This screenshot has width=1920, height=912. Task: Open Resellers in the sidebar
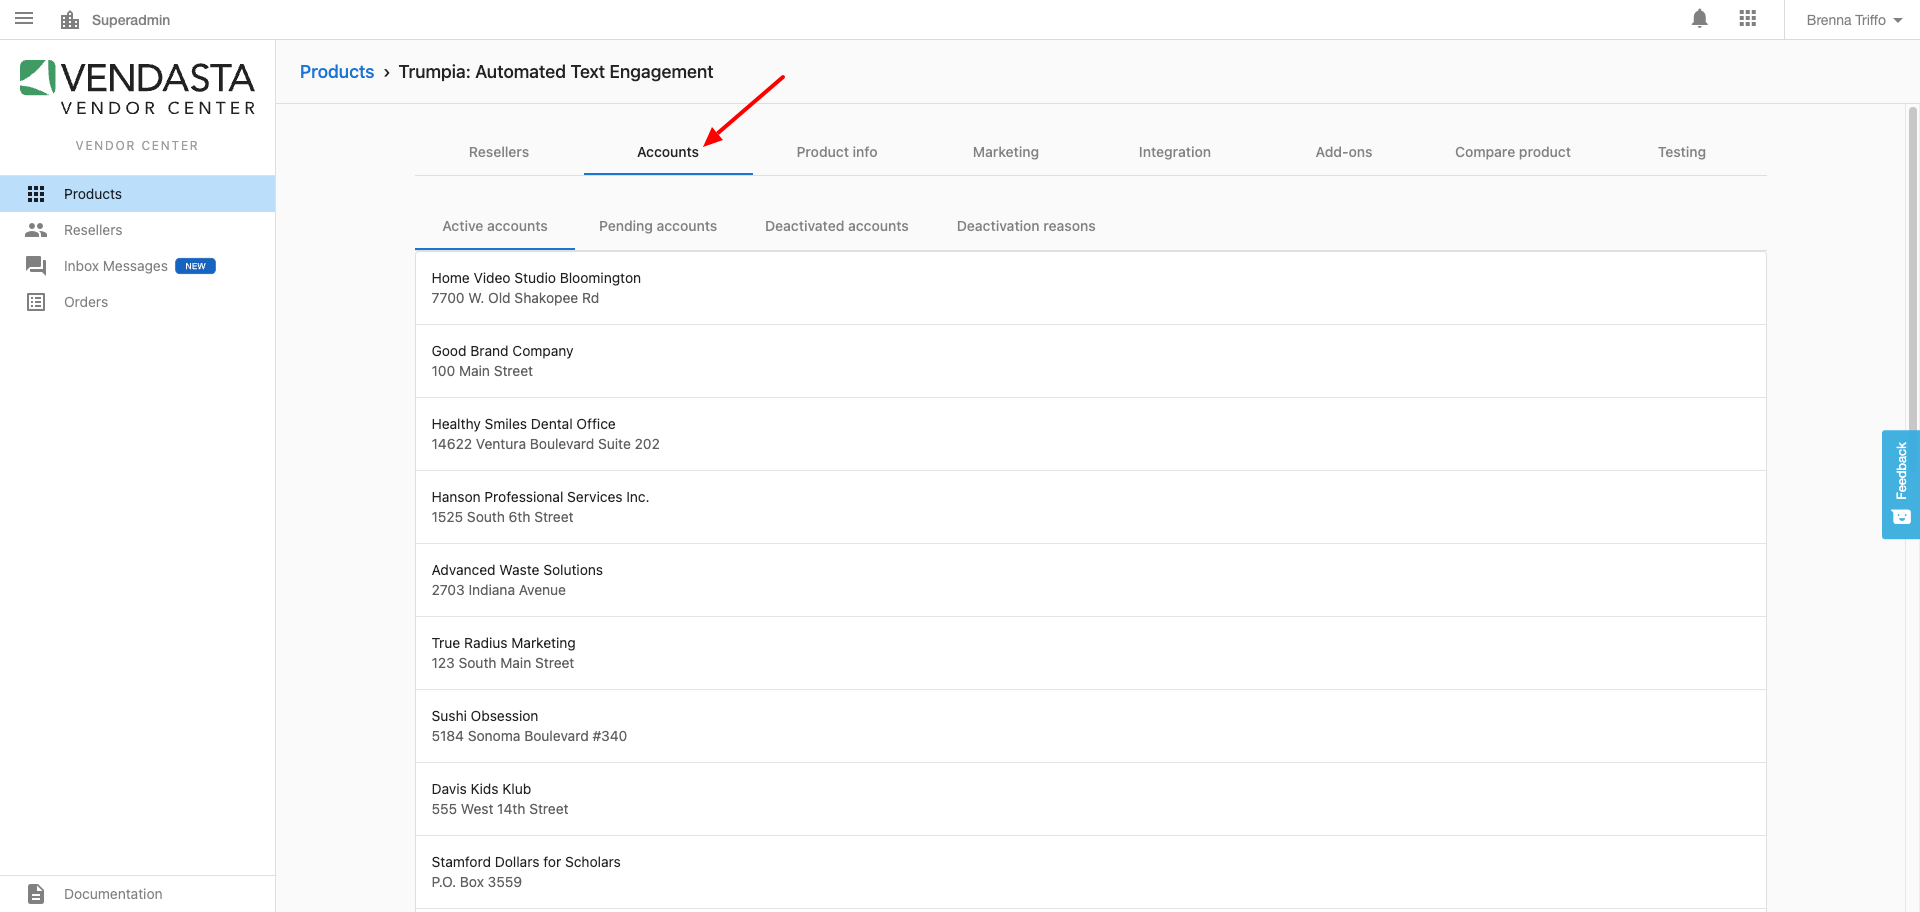click(137, 230)
